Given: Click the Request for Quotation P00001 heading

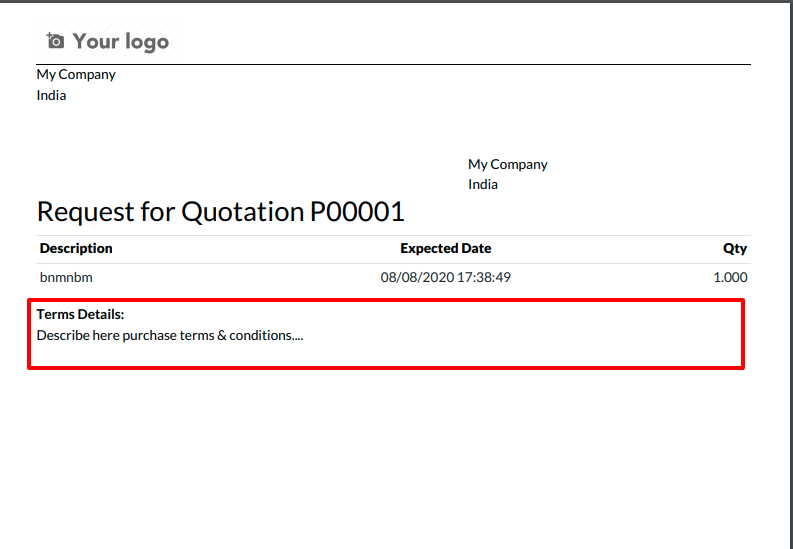Looking at the screenshot, I should [221, 211].
